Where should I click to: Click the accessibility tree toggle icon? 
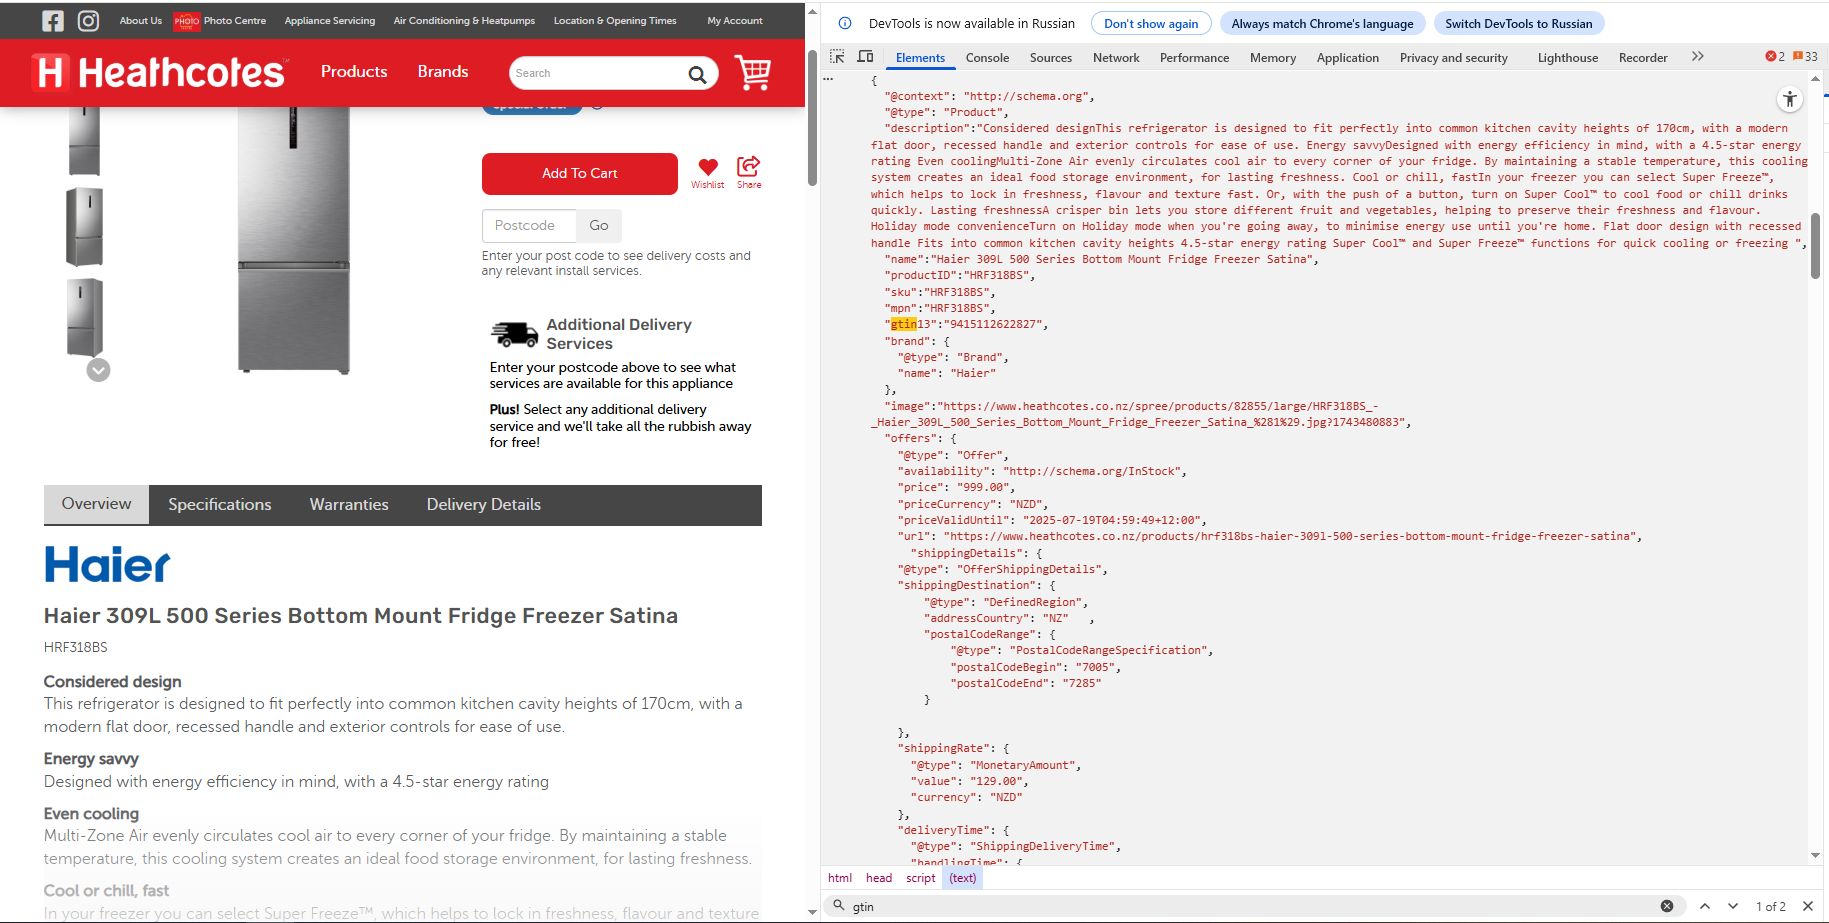pyautogui.click(x=1790, y=99)
